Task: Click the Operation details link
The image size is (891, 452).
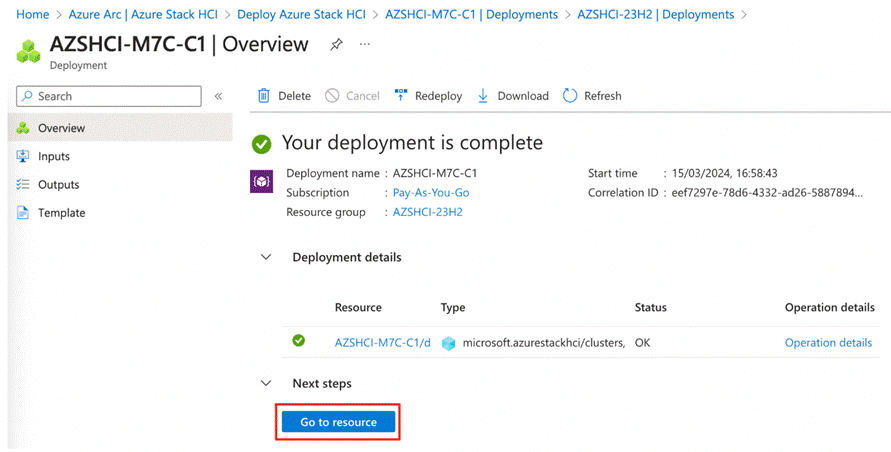Action: coord(828,343)
